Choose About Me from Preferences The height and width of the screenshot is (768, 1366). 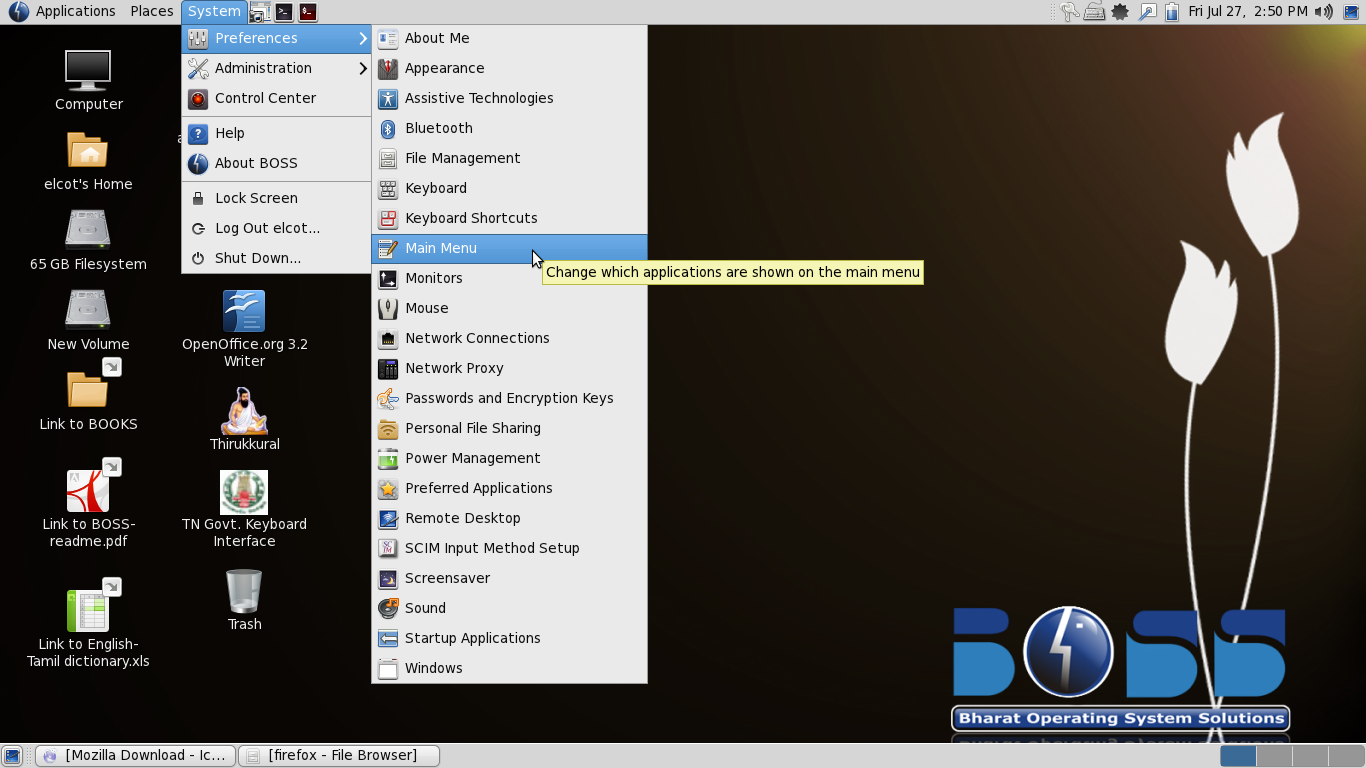pyautogui.click(x=509, y=38)
